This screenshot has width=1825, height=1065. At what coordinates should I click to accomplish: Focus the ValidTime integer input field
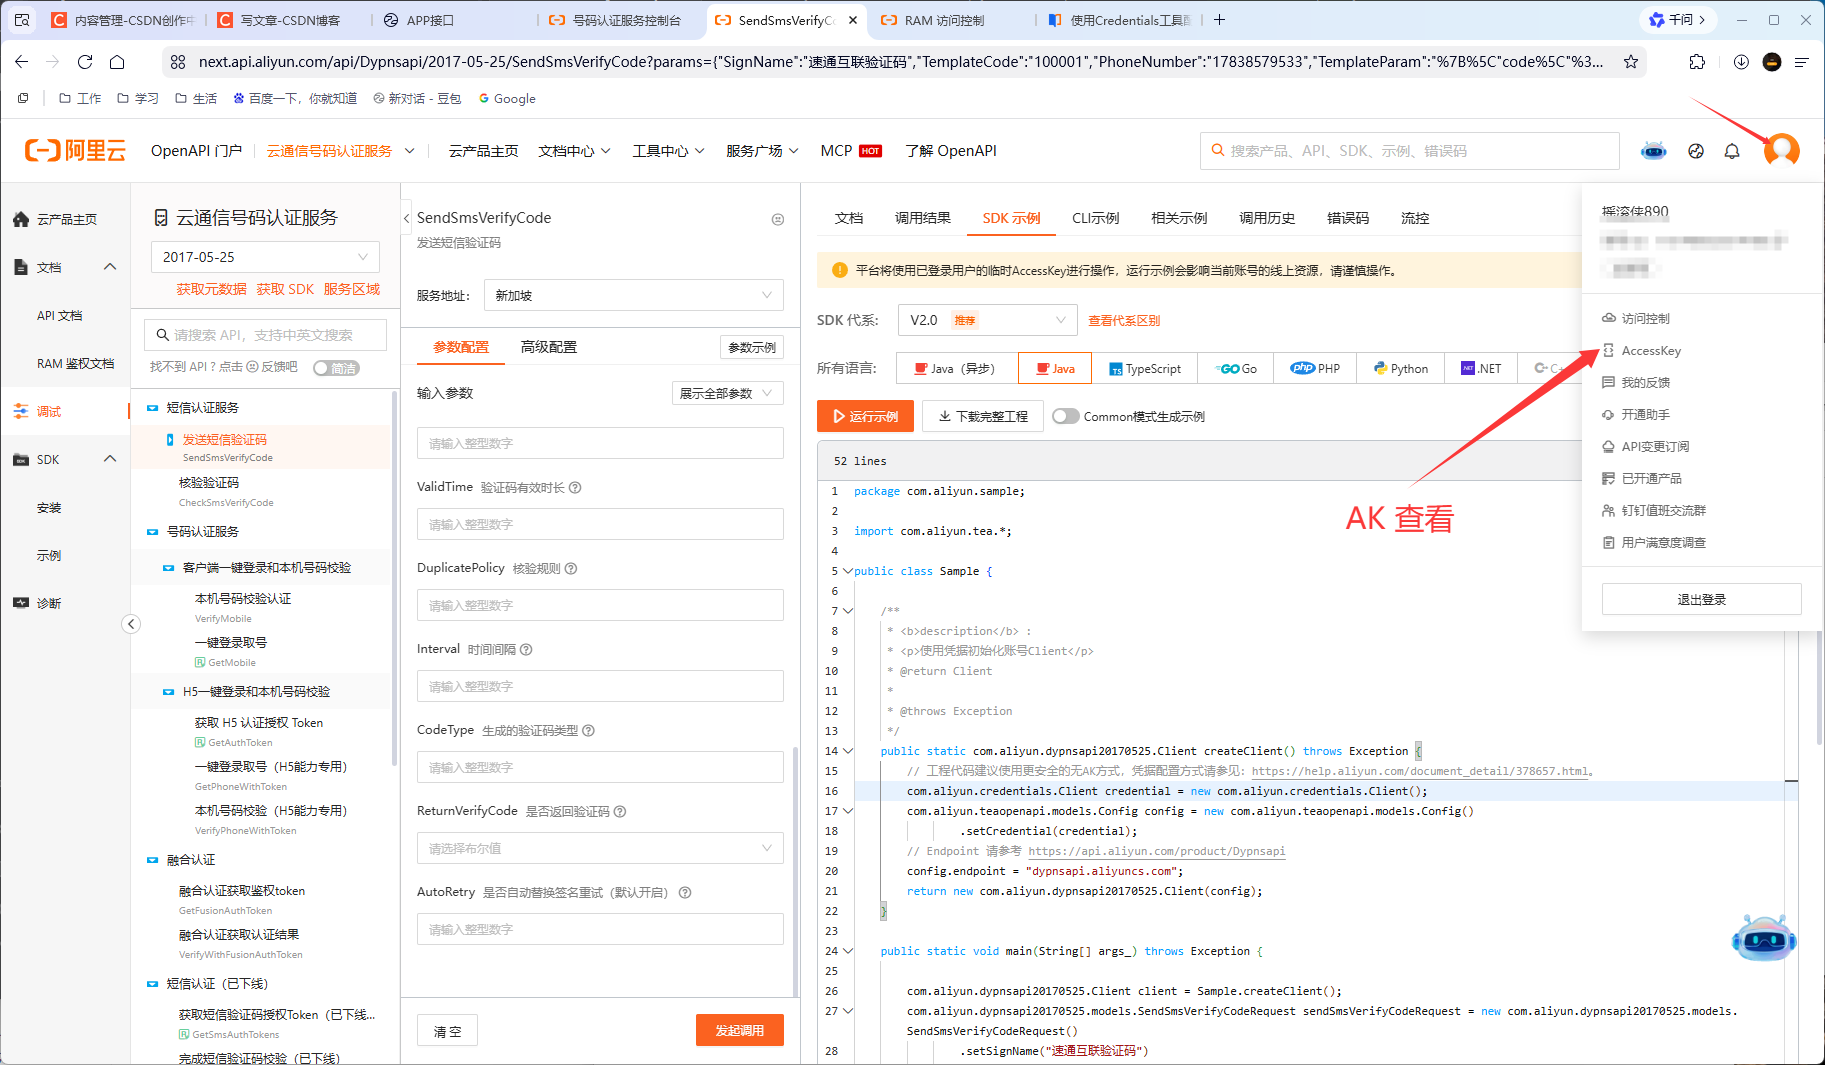(600, 524)
